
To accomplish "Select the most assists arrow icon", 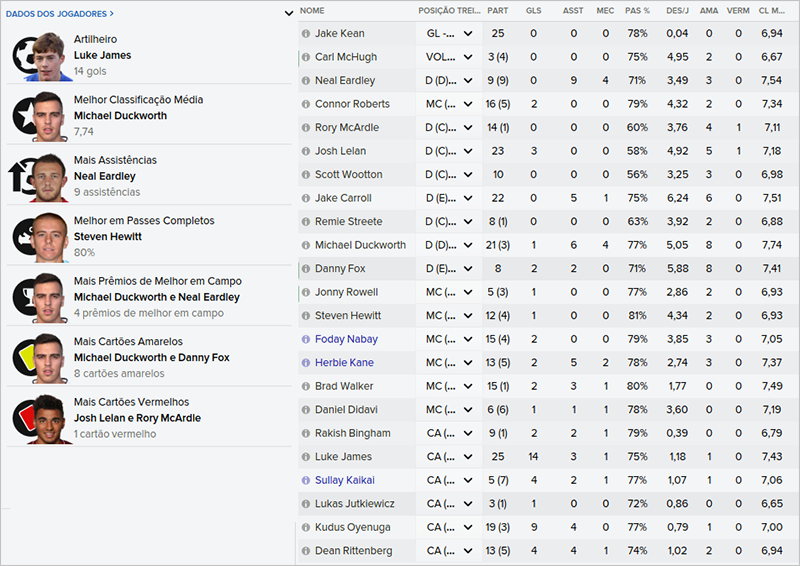I will tap(20, 177).
